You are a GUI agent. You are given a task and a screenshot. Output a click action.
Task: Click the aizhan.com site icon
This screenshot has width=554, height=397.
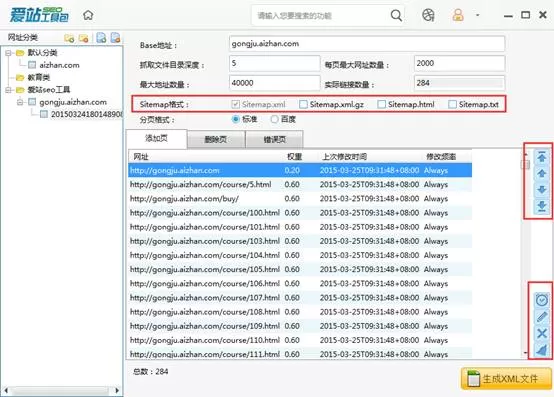click(x=32, y=65)
